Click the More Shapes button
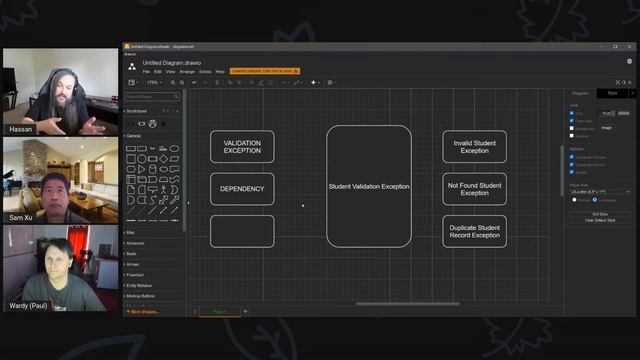640x360 pixels. coord(142,312)
